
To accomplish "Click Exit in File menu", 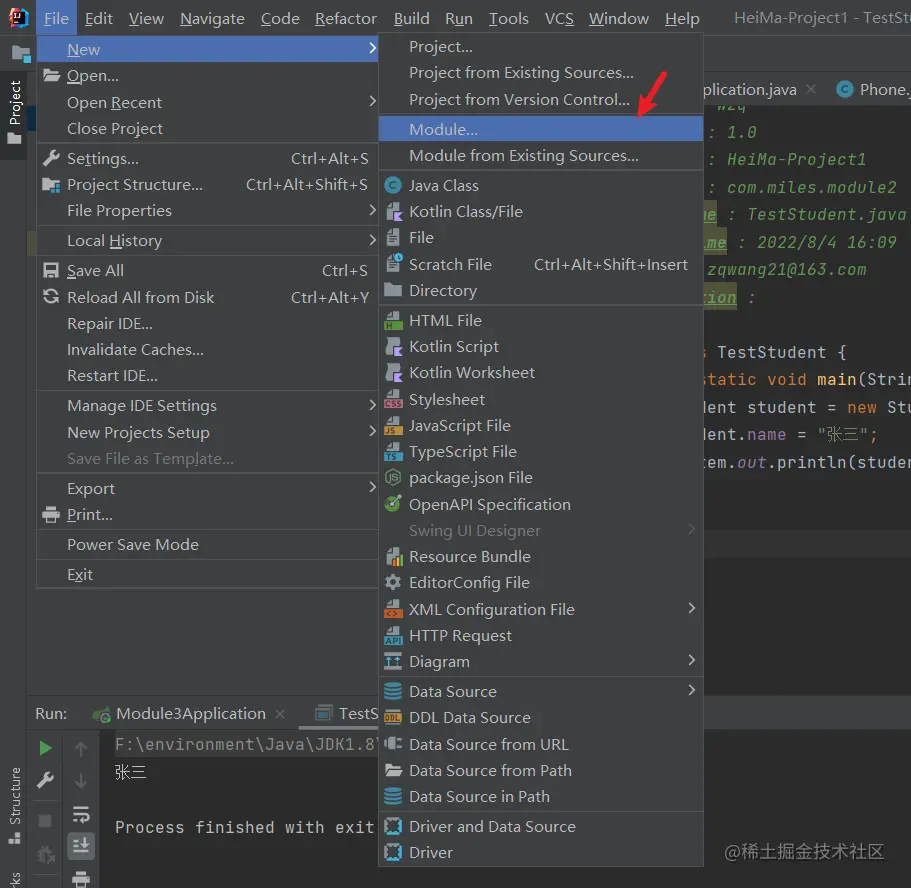I will coord(207,575).
